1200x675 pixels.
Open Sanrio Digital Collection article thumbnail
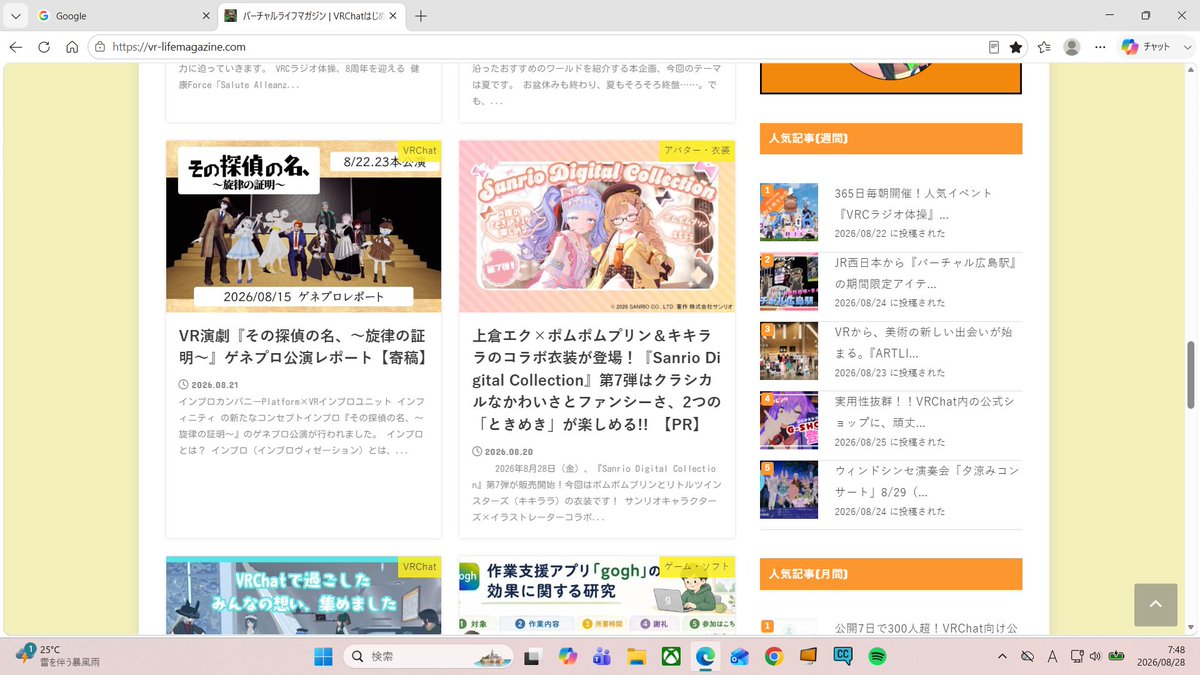(x=597, y=226)
